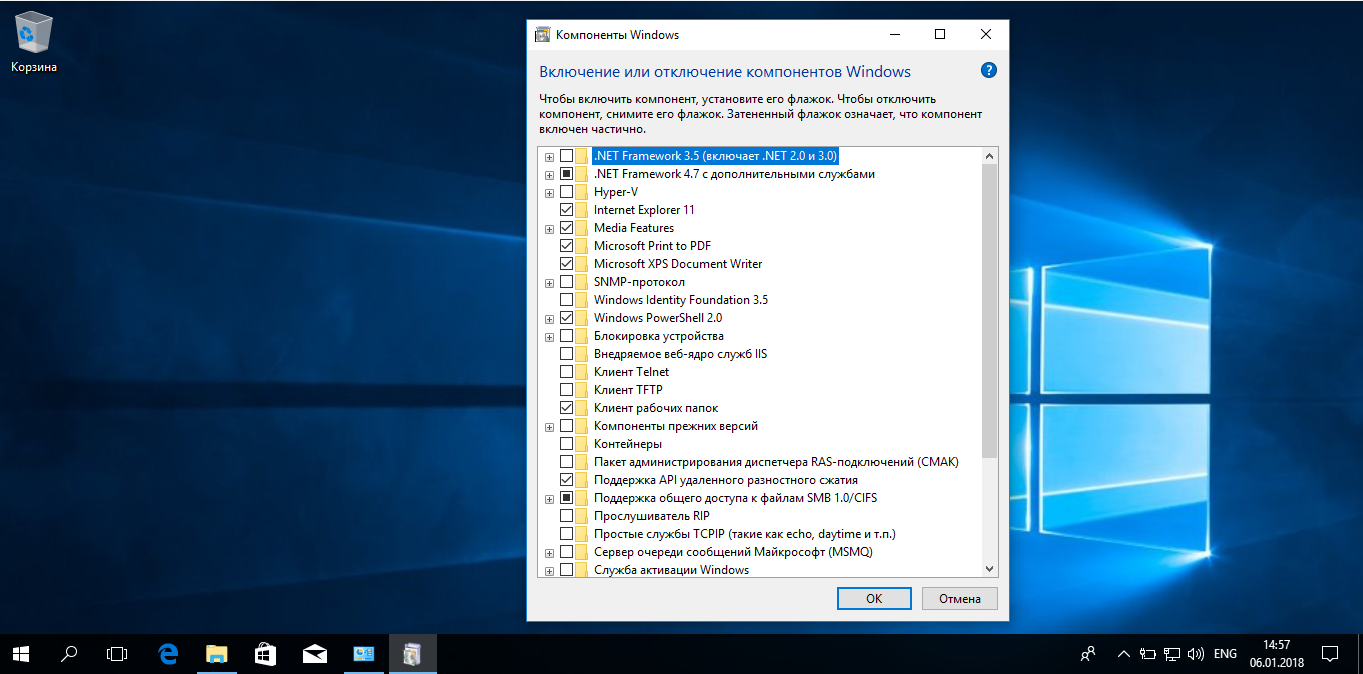Image resolution: width=1363 pixels, height=674 pixels.
Task: Uncheck Internet Explorer 11 checkbox
Action: (567, 210)
